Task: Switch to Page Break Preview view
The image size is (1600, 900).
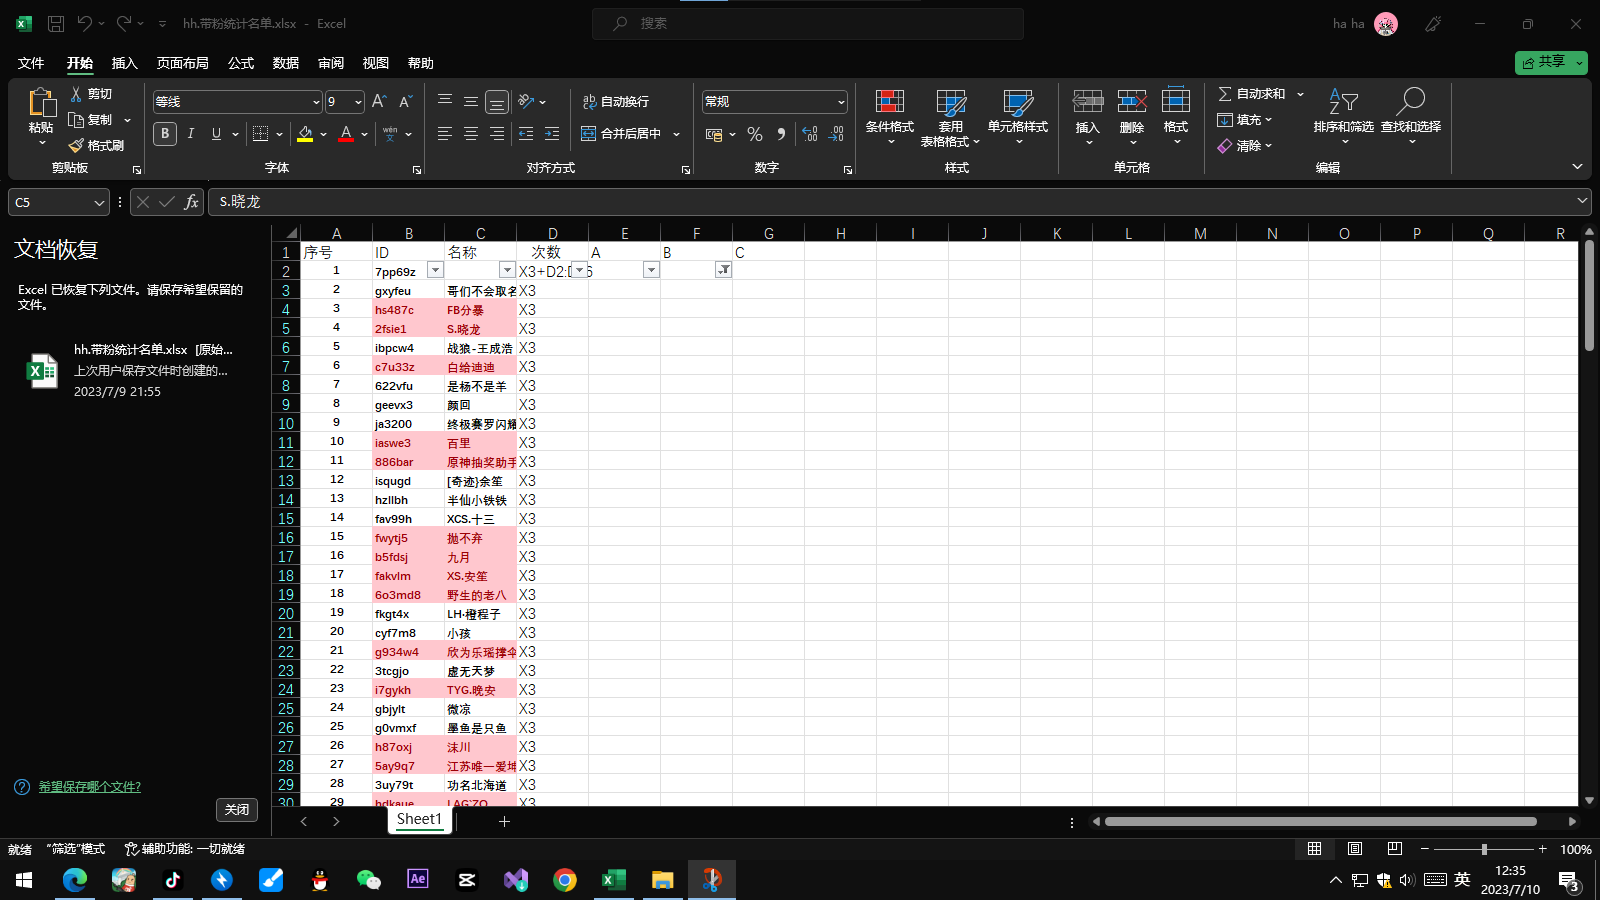Action: [x=1395, y=849]
